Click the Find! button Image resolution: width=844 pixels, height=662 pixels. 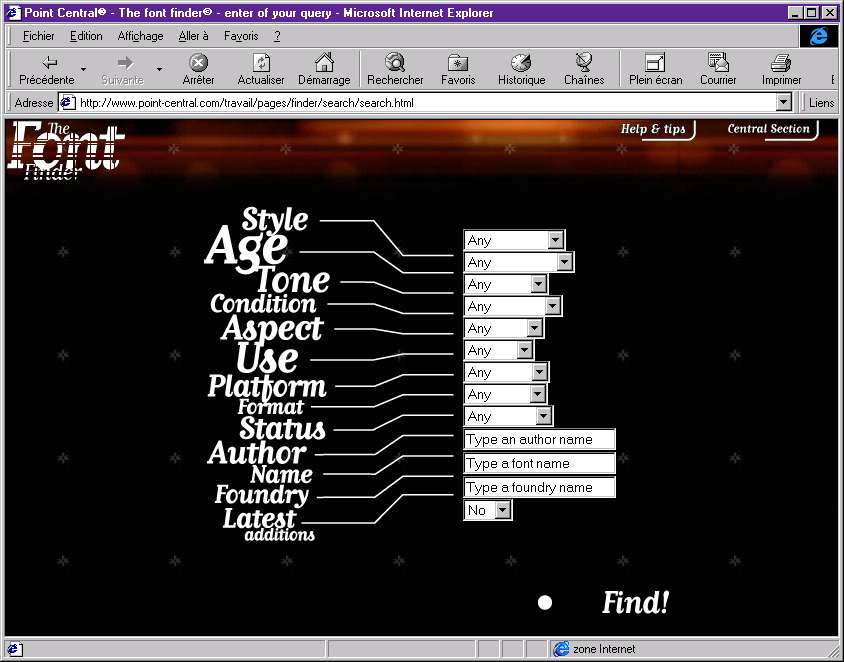(635, 602)
